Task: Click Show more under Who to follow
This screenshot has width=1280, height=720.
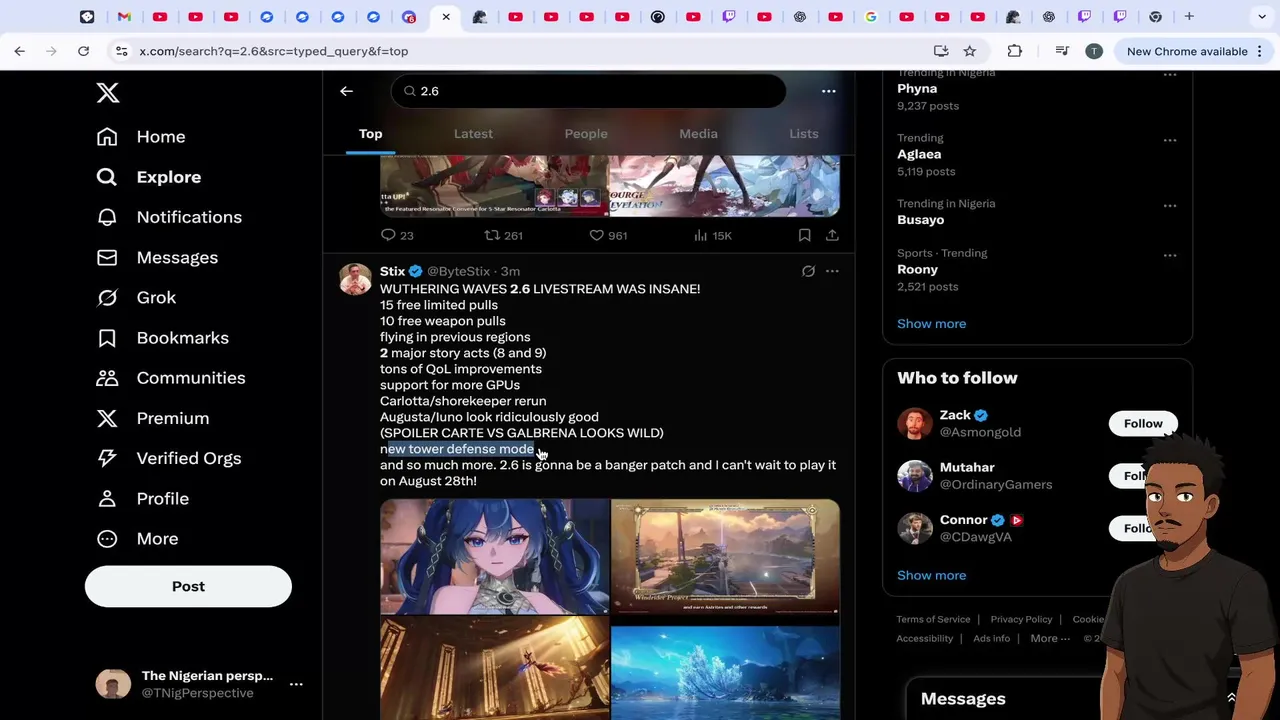Action: pos(931,576)
